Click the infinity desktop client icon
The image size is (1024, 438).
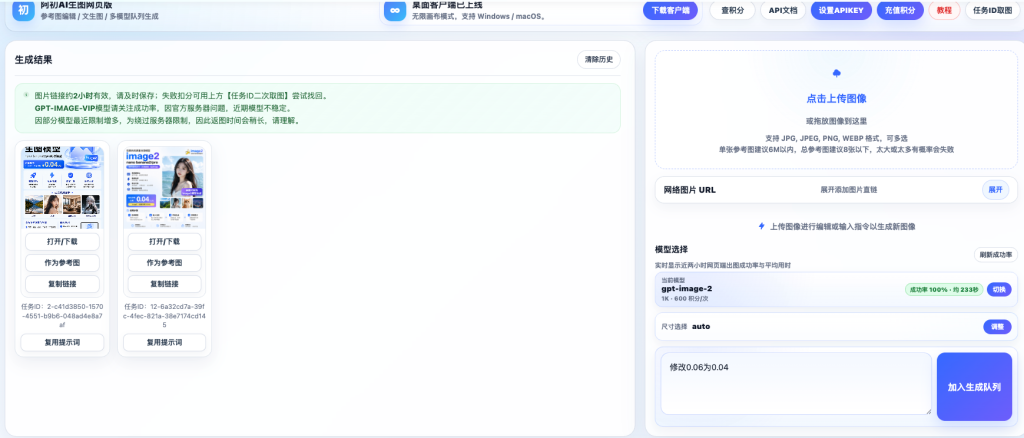[394, 10]
